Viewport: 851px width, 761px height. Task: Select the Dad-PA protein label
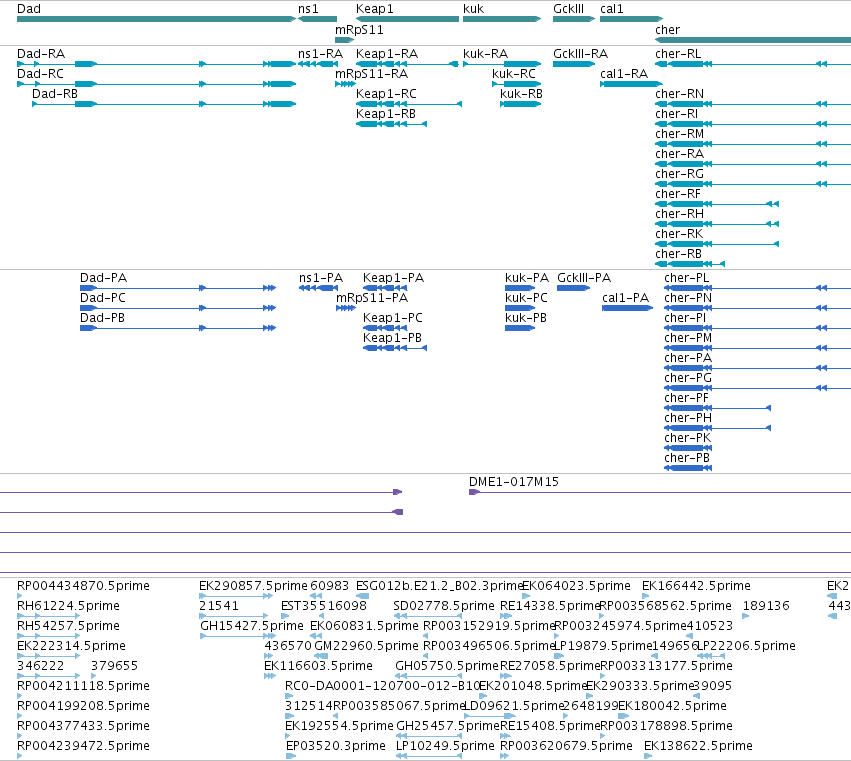[104, 278]
